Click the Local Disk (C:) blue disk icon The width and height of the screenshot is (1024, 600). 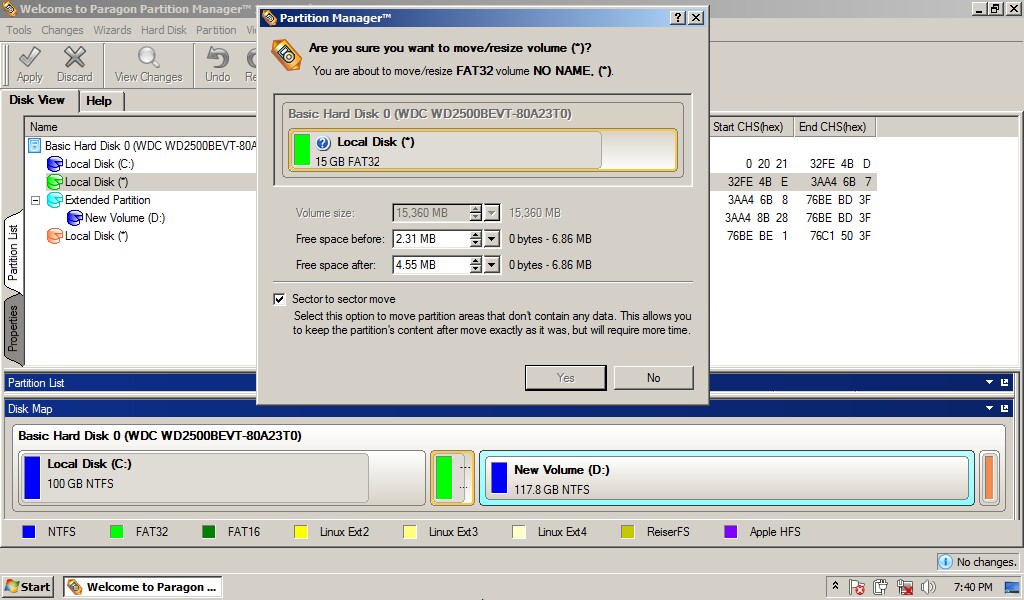tap(55, 164)
